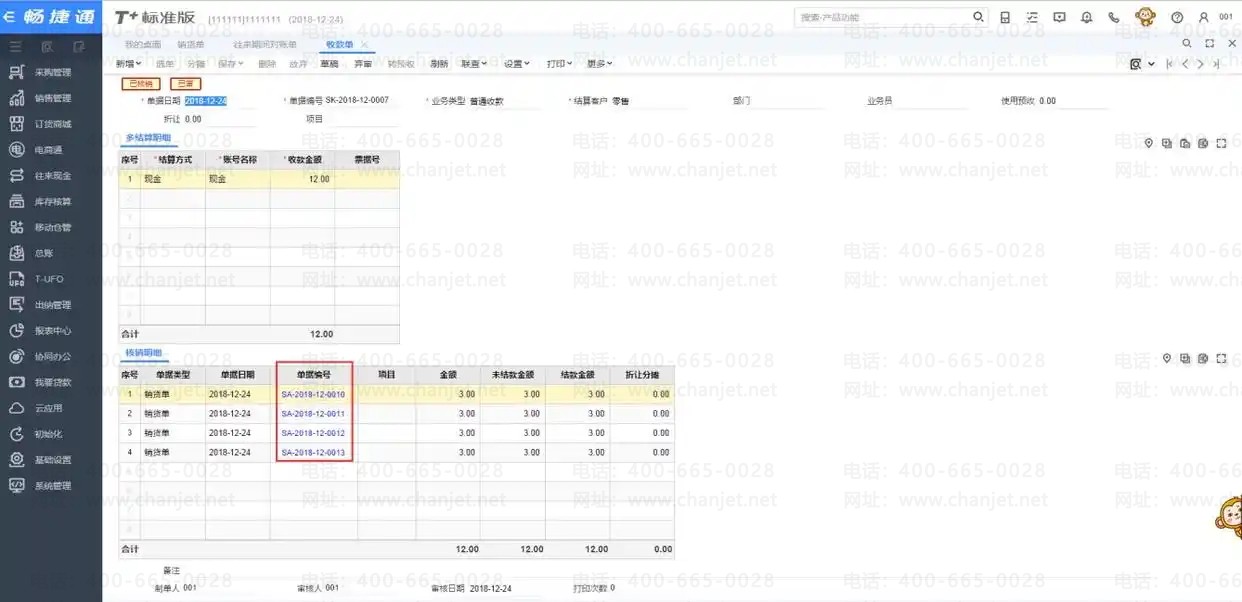The height and width of the screenshot is (602, 1242).
Task: Open 采购管理 module in the sidebar
Action: click(52, 72)
